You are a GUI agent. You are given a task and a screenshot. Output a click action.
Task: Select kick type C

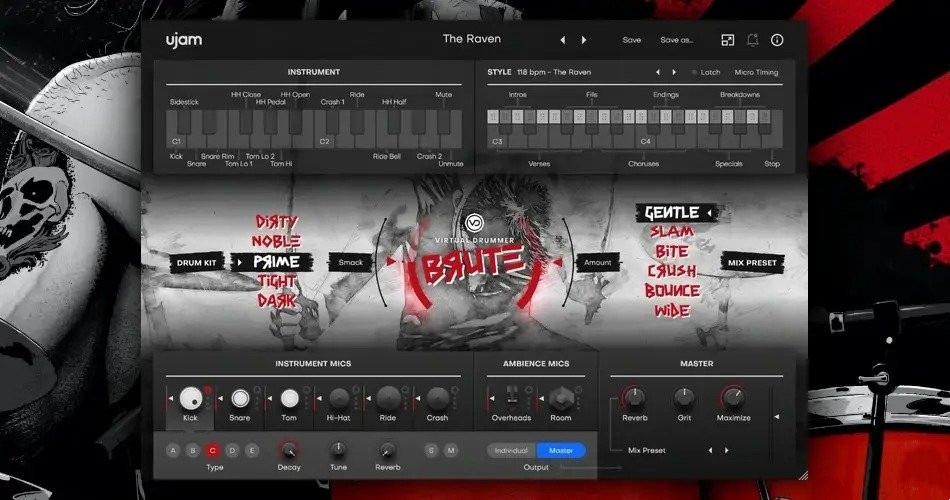212,450
